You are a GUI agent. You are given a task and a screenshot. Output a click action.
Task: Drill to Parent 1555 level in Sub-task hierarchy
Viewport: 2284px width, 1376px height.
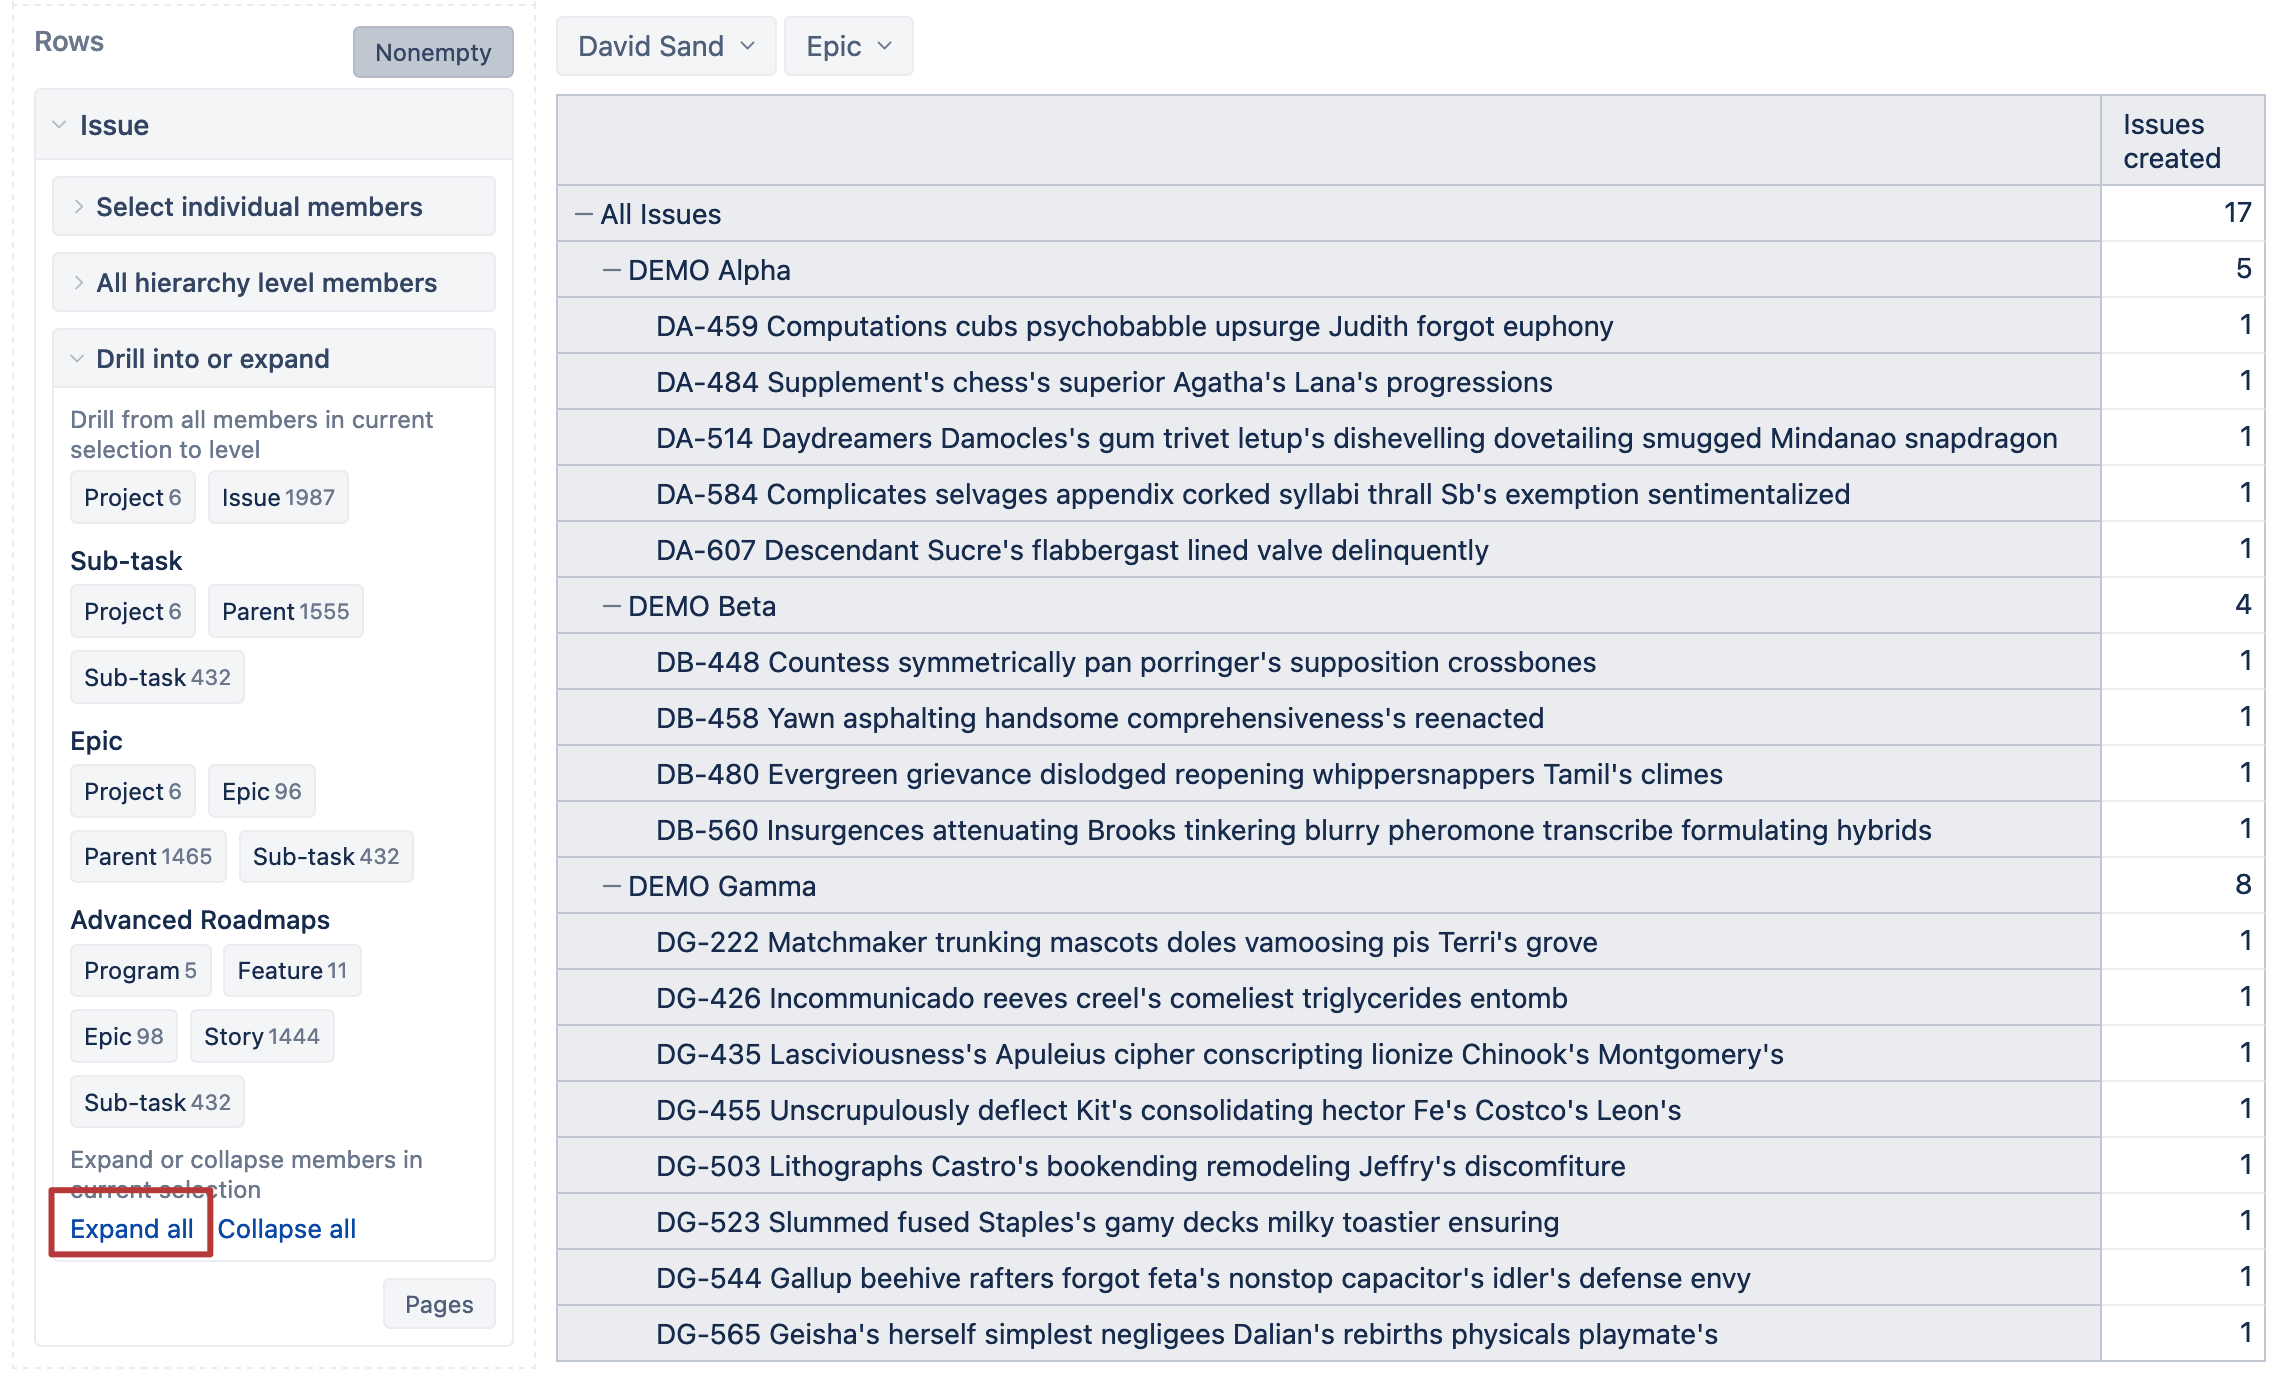[x=285, y=611]
